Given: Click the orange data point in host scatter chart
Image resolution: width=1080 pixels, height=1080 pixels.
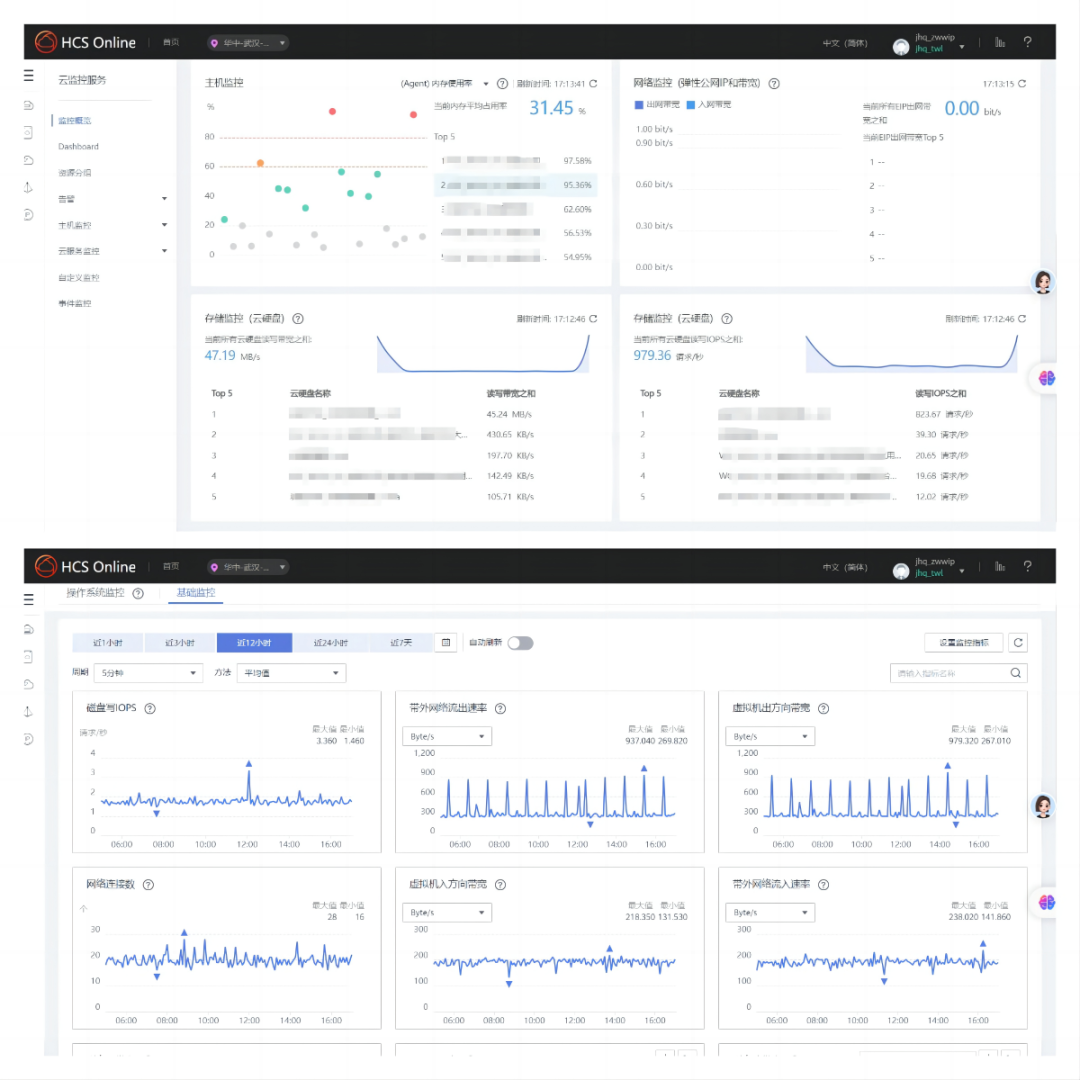Looking at the screenshot, I should point(260,163).
